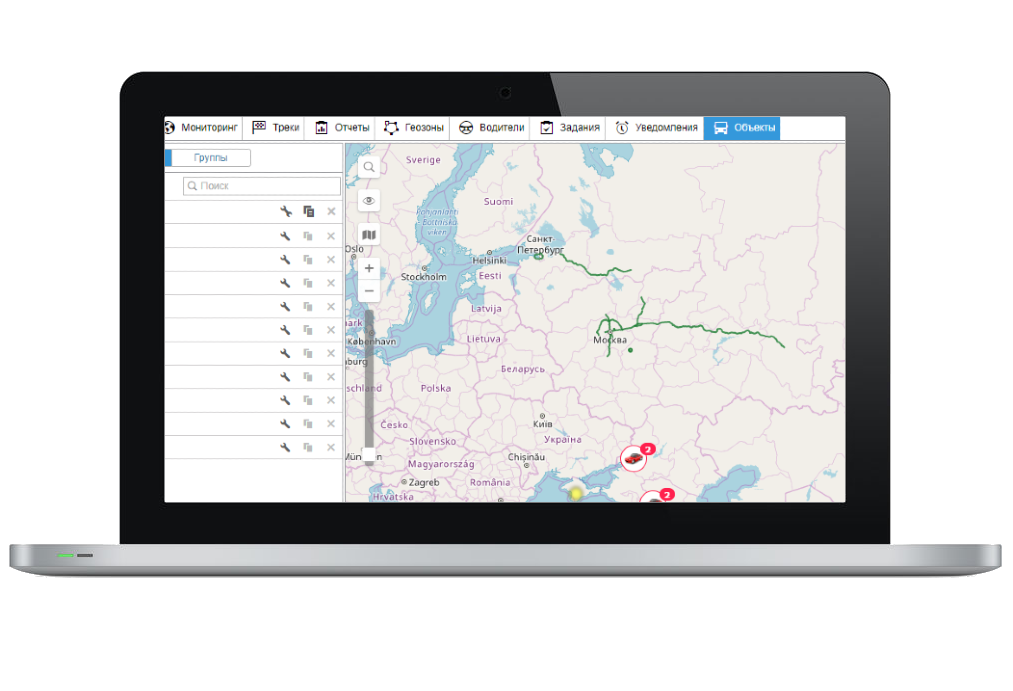This screenshot has width=1013, height=691.
Task: Click the wrench icon in the second object row
Action: (x=285, y=236)
